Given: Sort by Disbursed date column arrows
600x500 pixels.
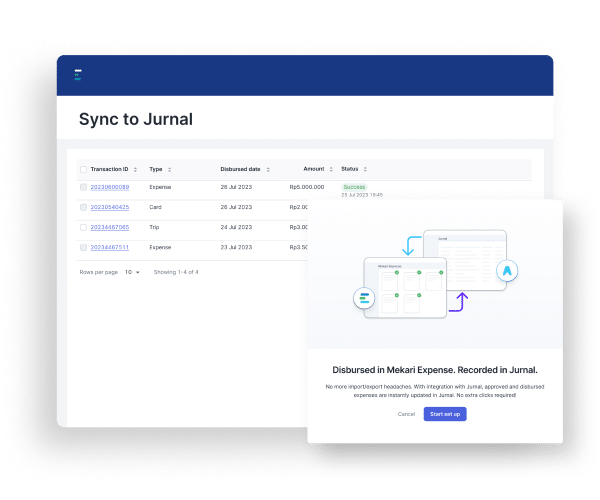Looking at the screenshot, I should pos(268,169).
